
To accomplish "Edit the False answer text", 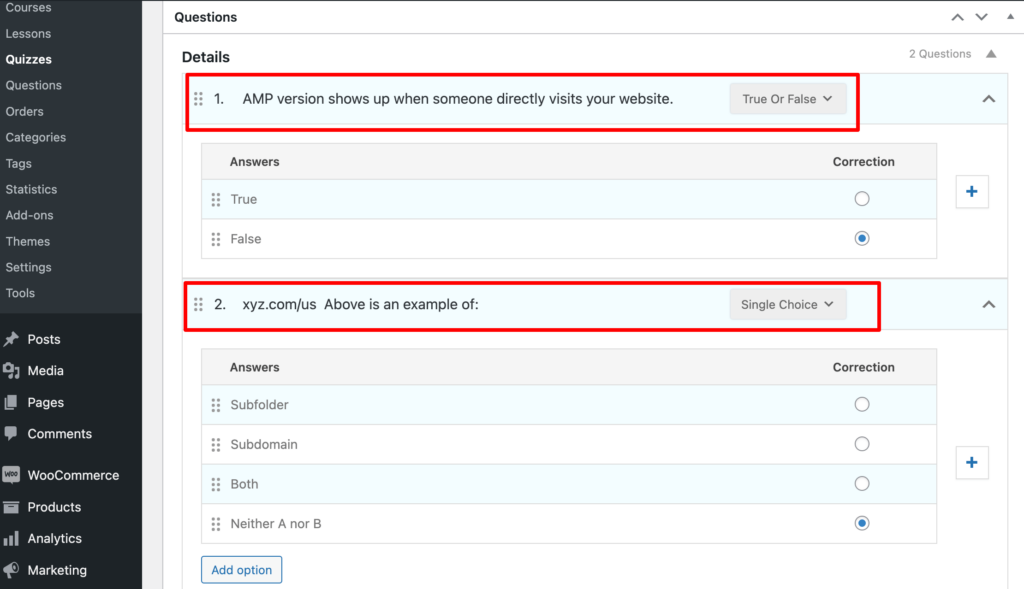I will point(246,239).
